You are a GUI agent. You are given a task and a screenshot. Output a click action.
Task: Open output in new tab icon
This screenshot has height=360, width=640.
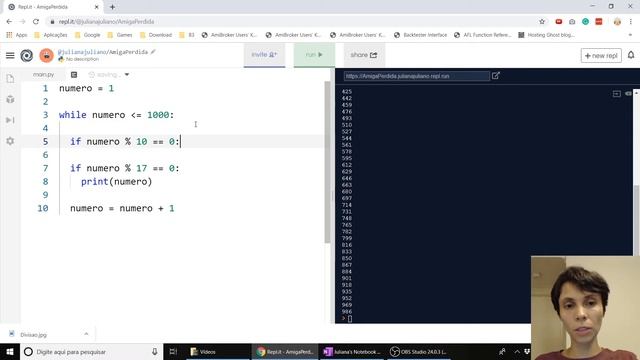click(x=496, y=76)
